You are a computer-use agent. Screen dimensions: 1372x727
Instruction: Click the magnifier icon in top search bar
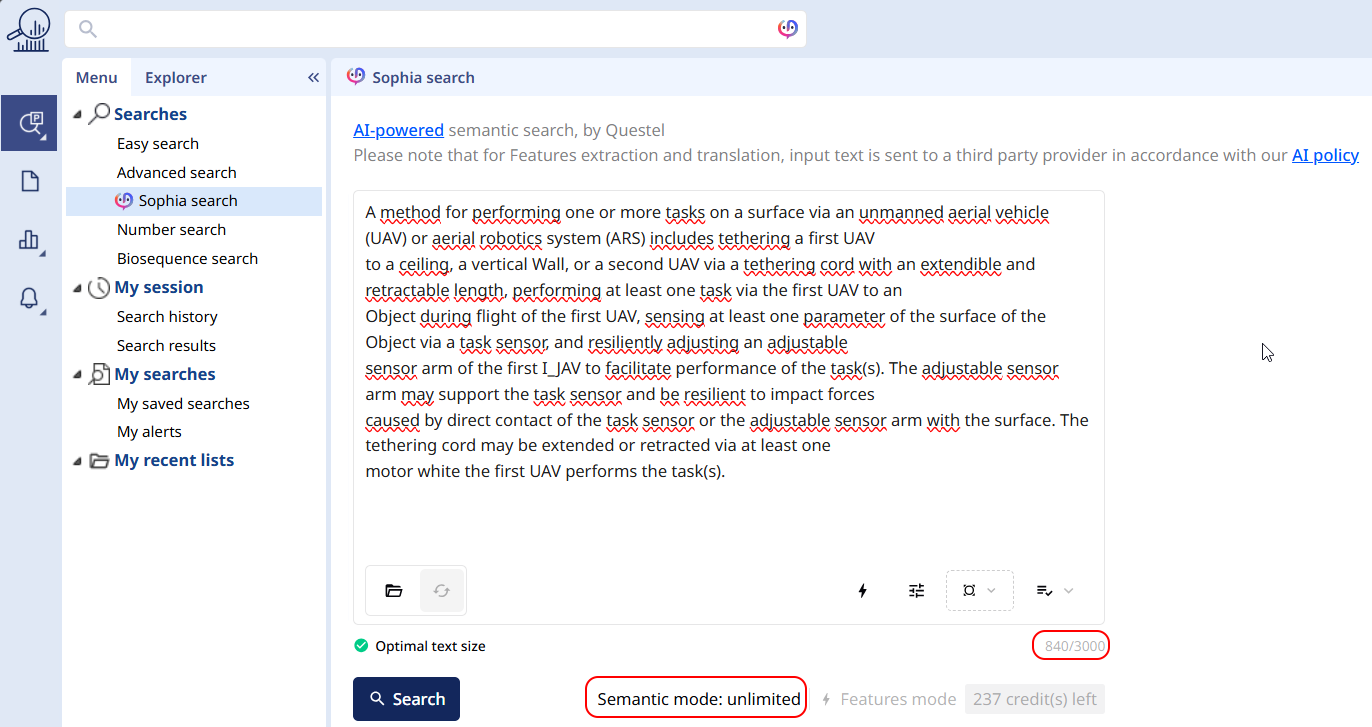click(x=88, y=29)
